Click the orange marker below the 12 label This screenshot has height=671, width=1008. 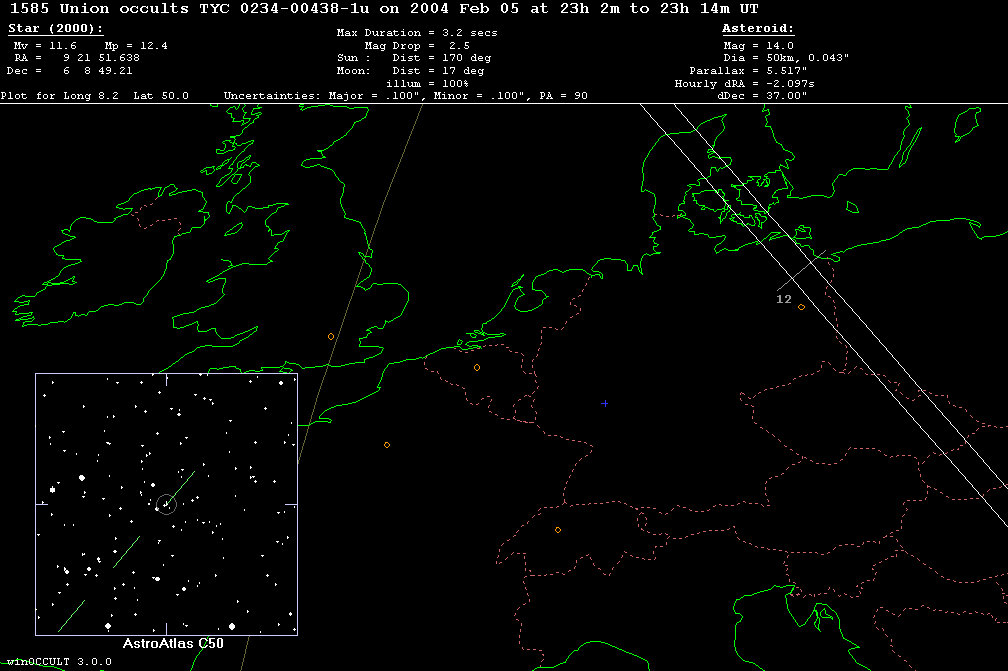801,306
